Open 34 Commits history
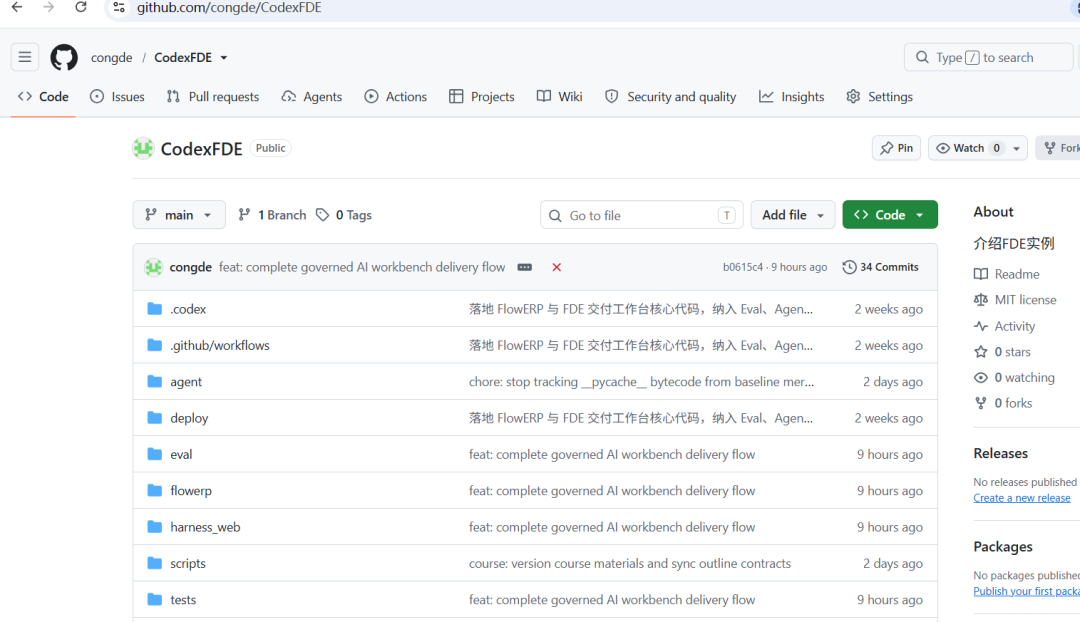 click(881, 267)
